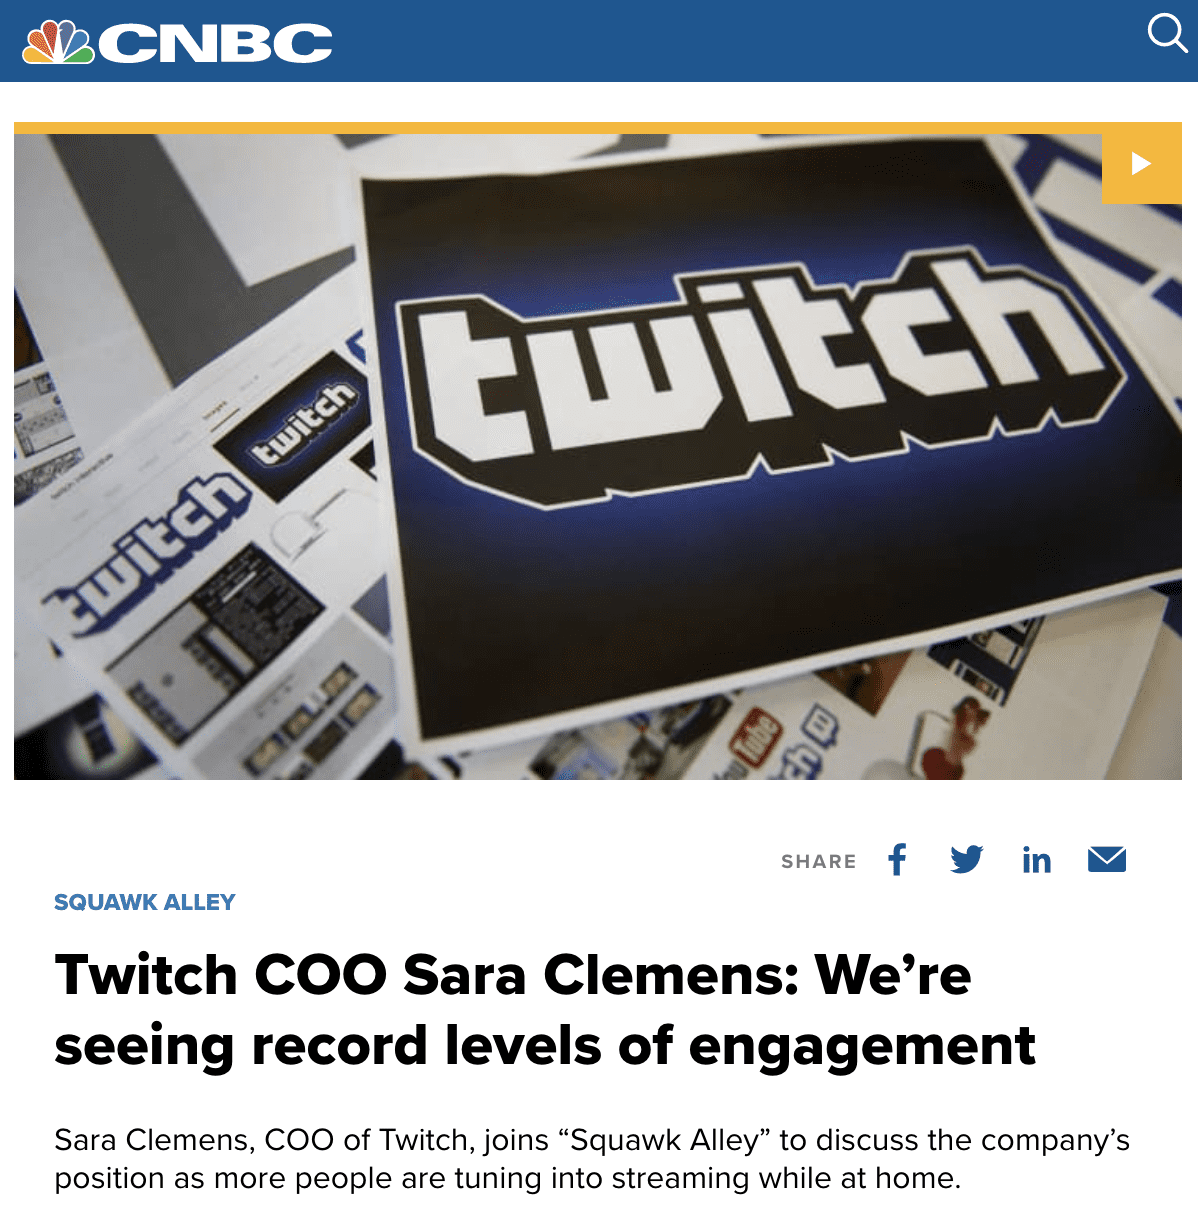Image resolution: width=1198 pixels, height=1214 pixels.
Task: Share article via Twitter bird icon
Action: 967,859
